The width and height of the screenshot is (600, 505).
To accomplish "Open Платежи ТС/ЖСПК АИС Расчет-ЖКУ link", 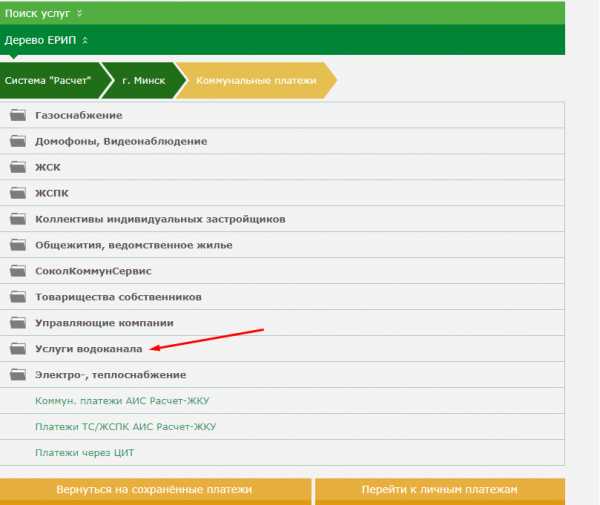I will tap(125, 427).
